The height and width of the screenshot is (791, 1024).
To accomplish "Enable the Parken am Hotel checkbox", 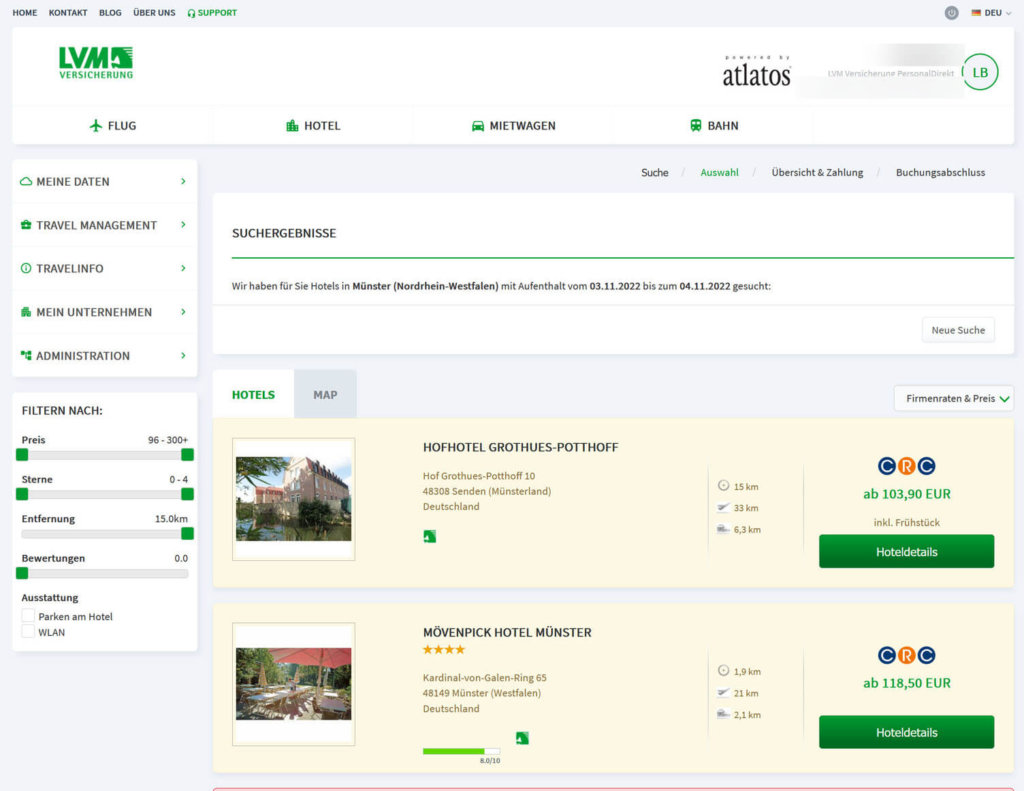I will point(28,617).
